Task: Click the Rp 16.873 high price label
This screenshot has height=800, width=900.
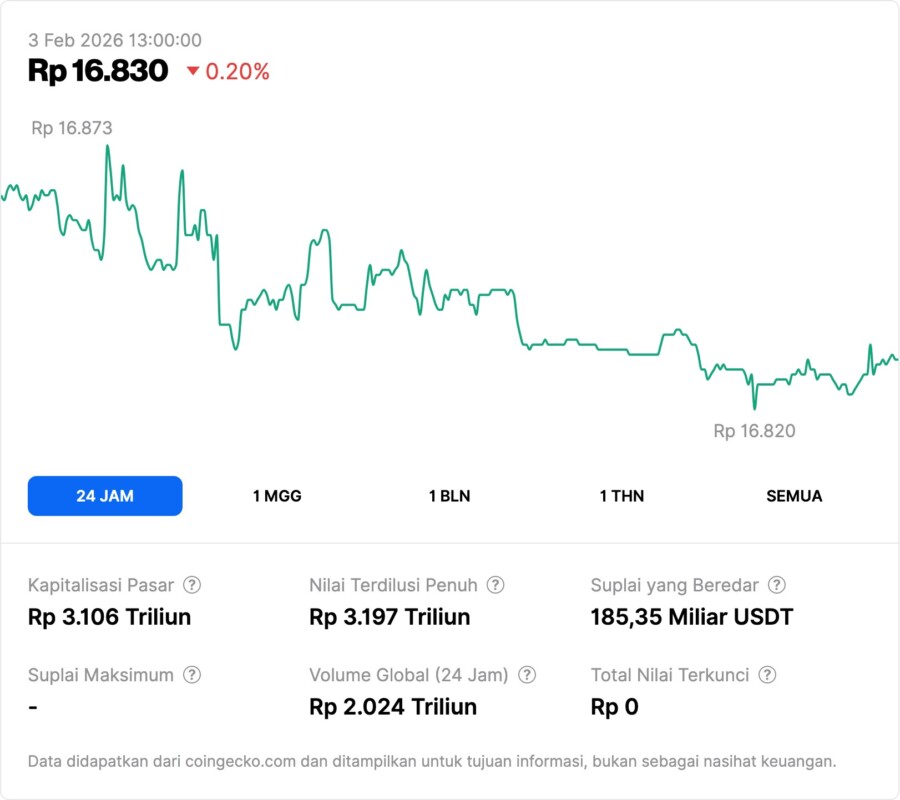Action: point(72,128)
